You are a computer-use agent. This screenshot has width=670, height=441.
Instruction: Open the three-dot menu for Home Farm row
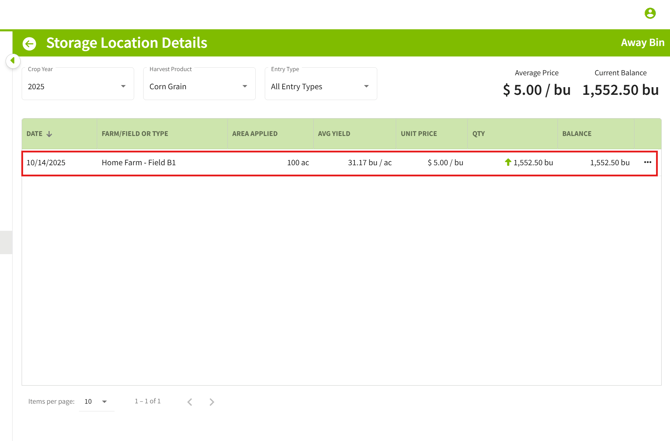[x=647, y=162]
